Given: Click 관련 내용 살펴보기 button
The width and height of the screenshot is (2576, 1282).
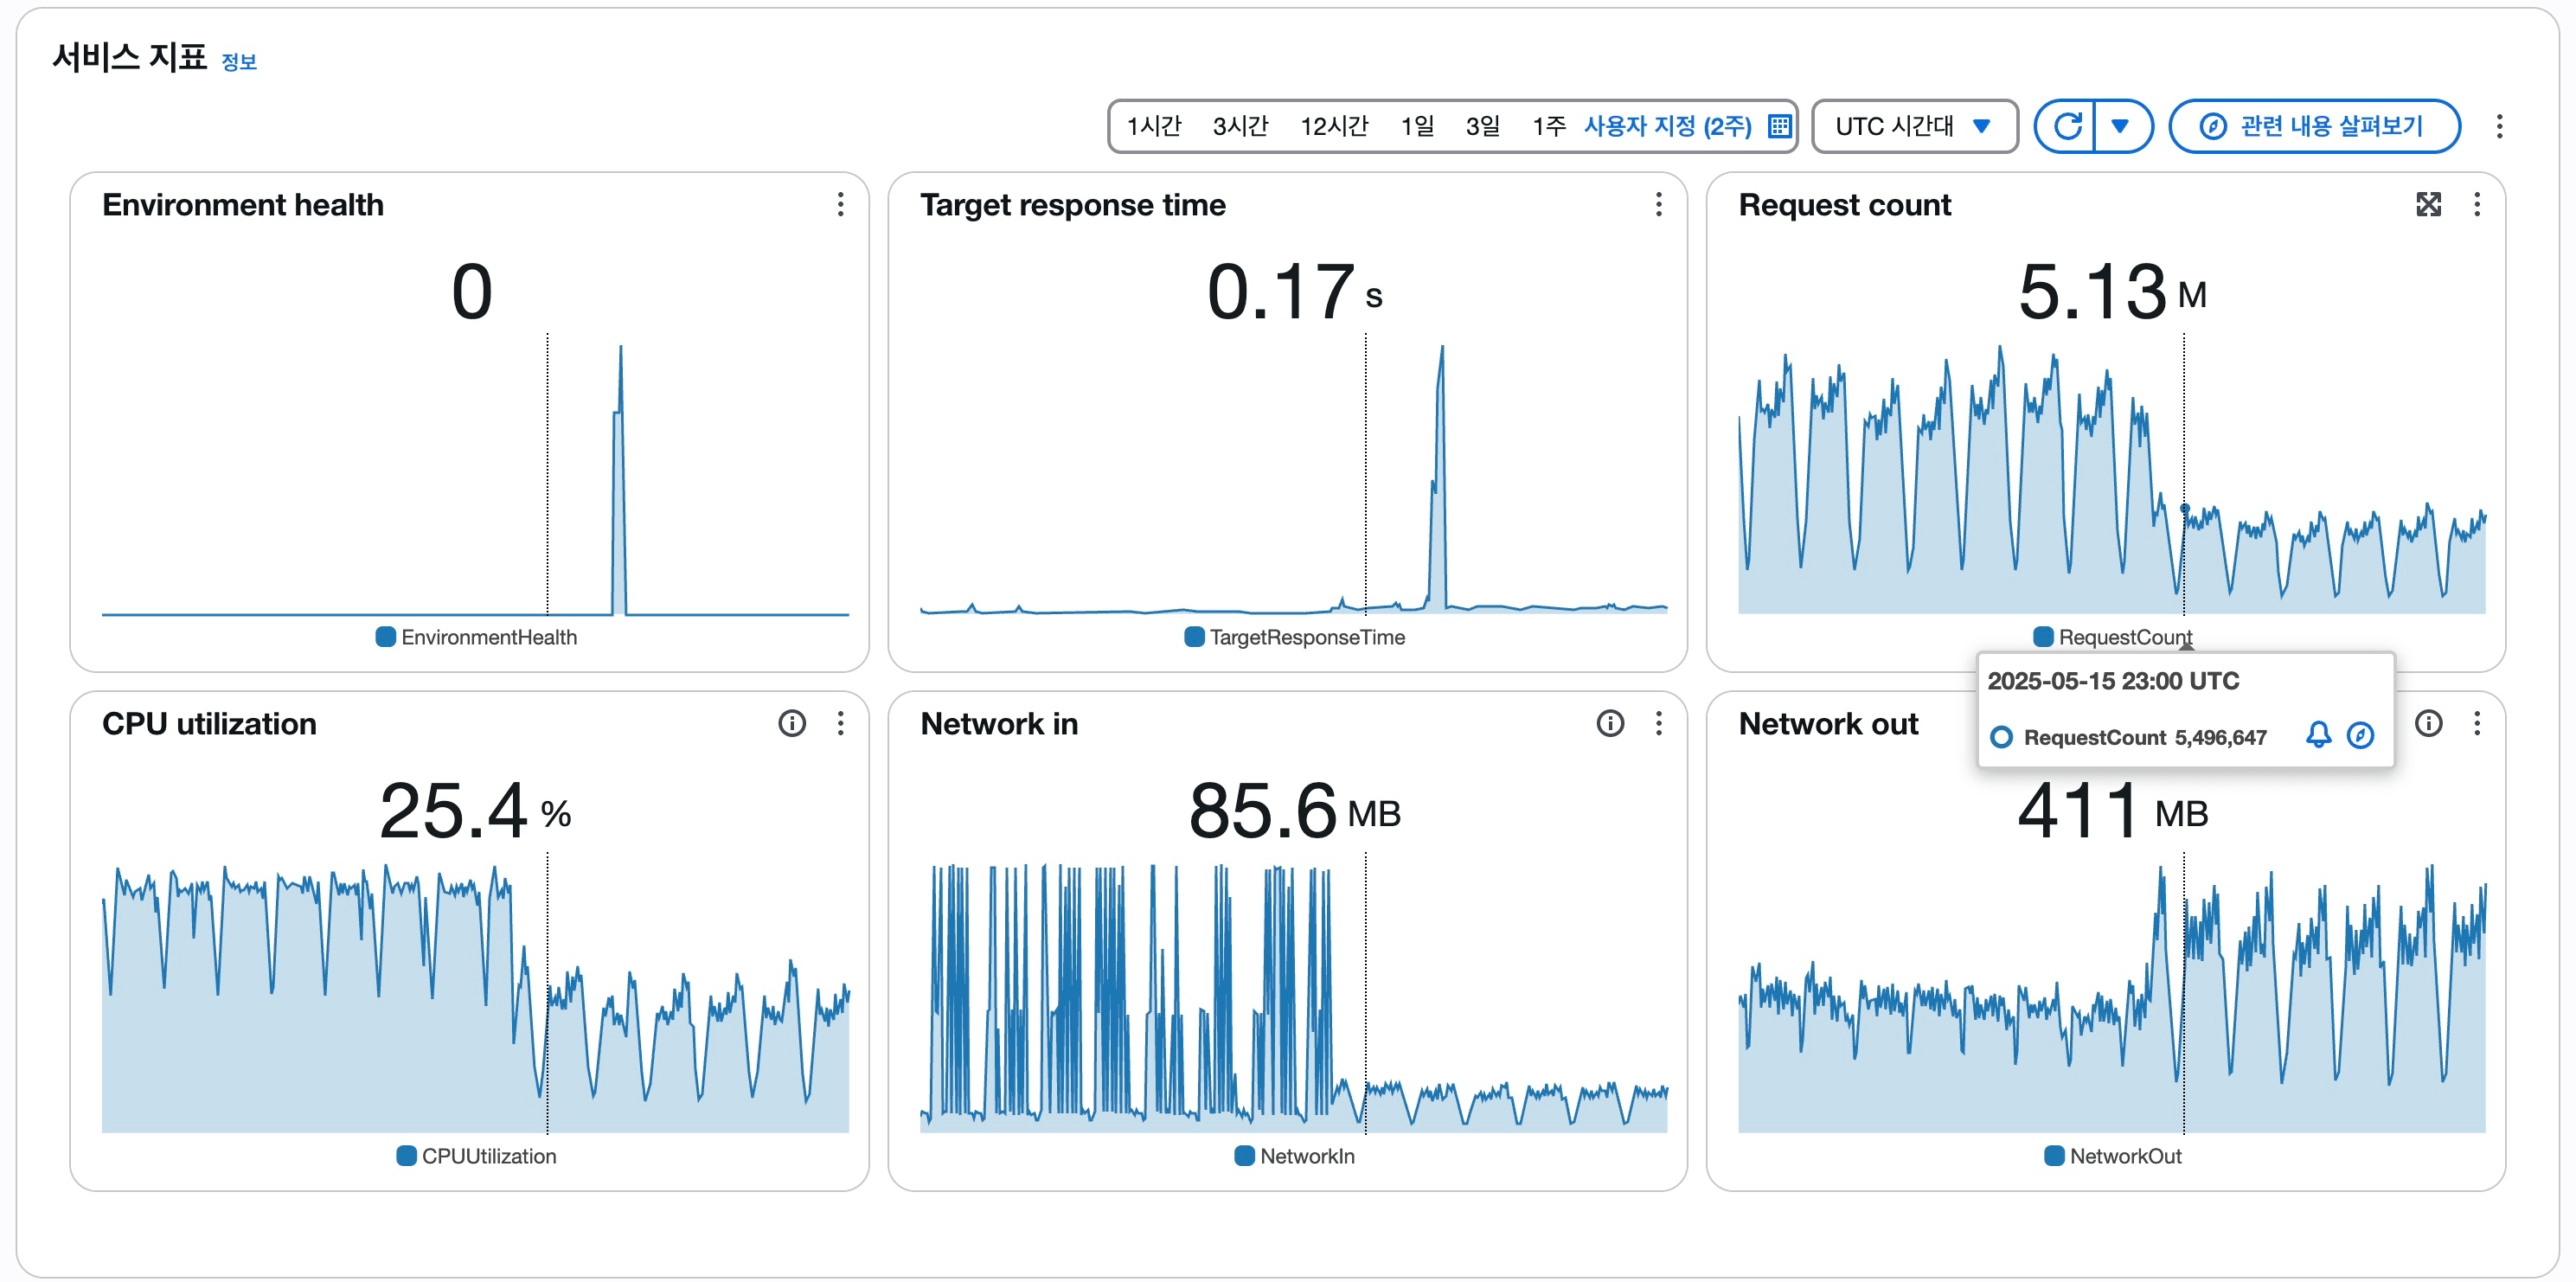Looking at the screenshot, I should tap(2314, 126).
